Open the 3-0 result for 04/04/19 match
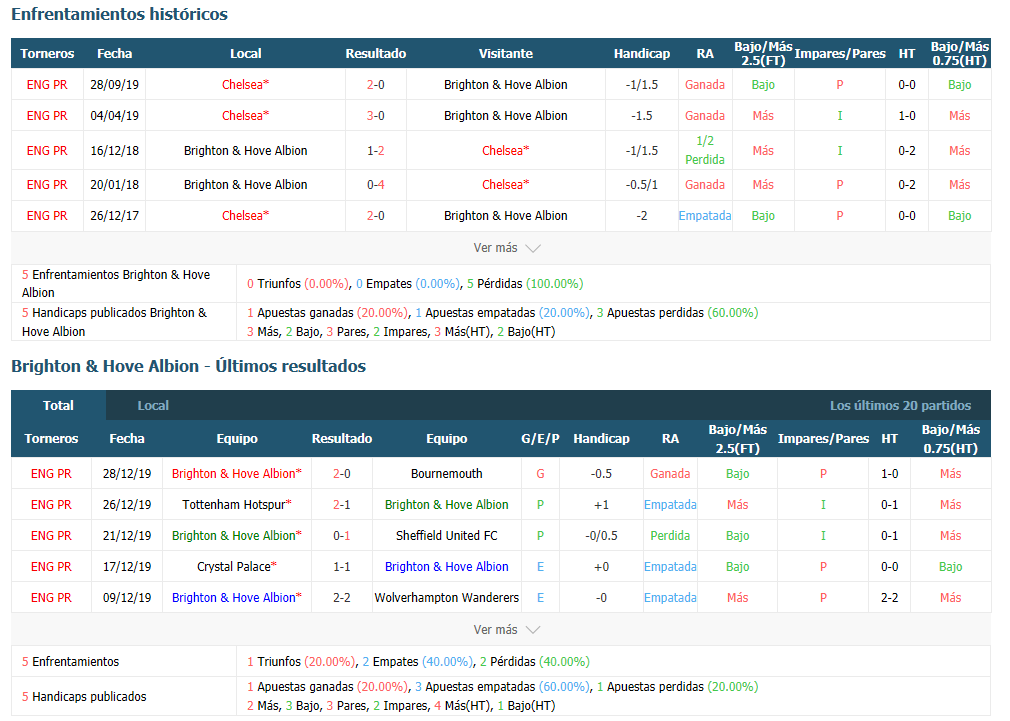 coord(376,115)
